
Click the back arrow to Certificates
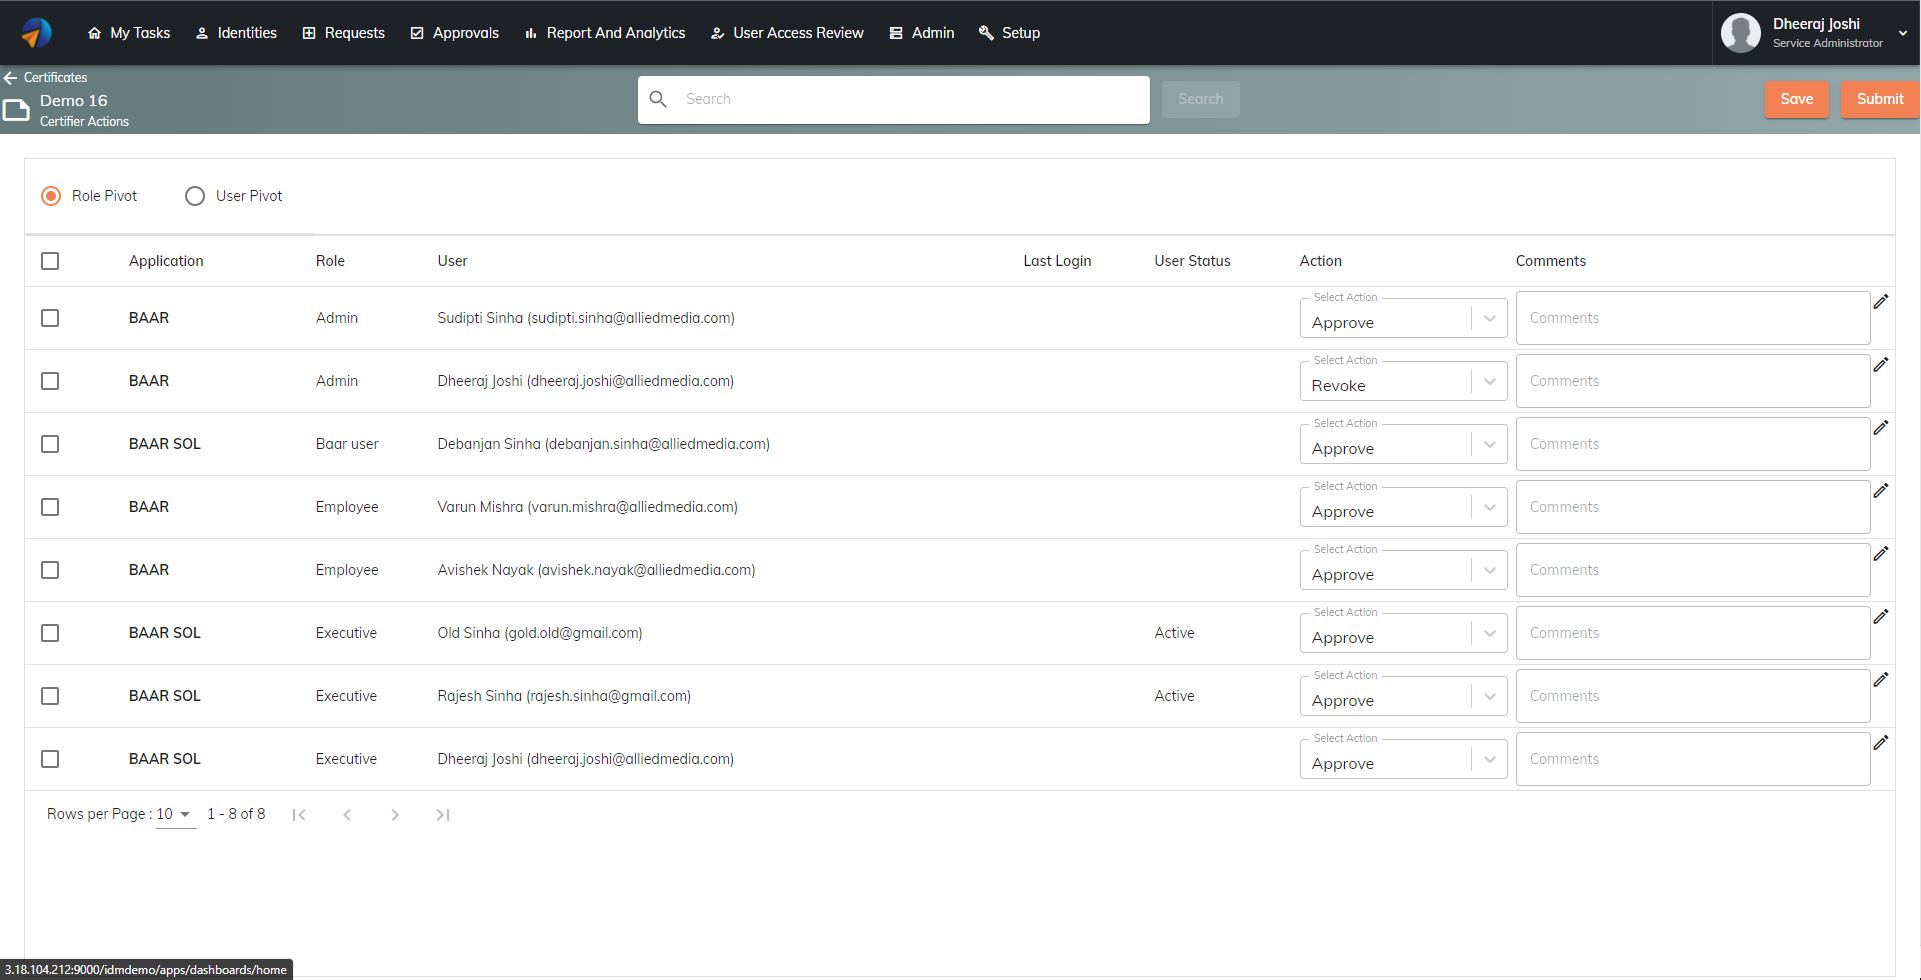tap(11, 77)
